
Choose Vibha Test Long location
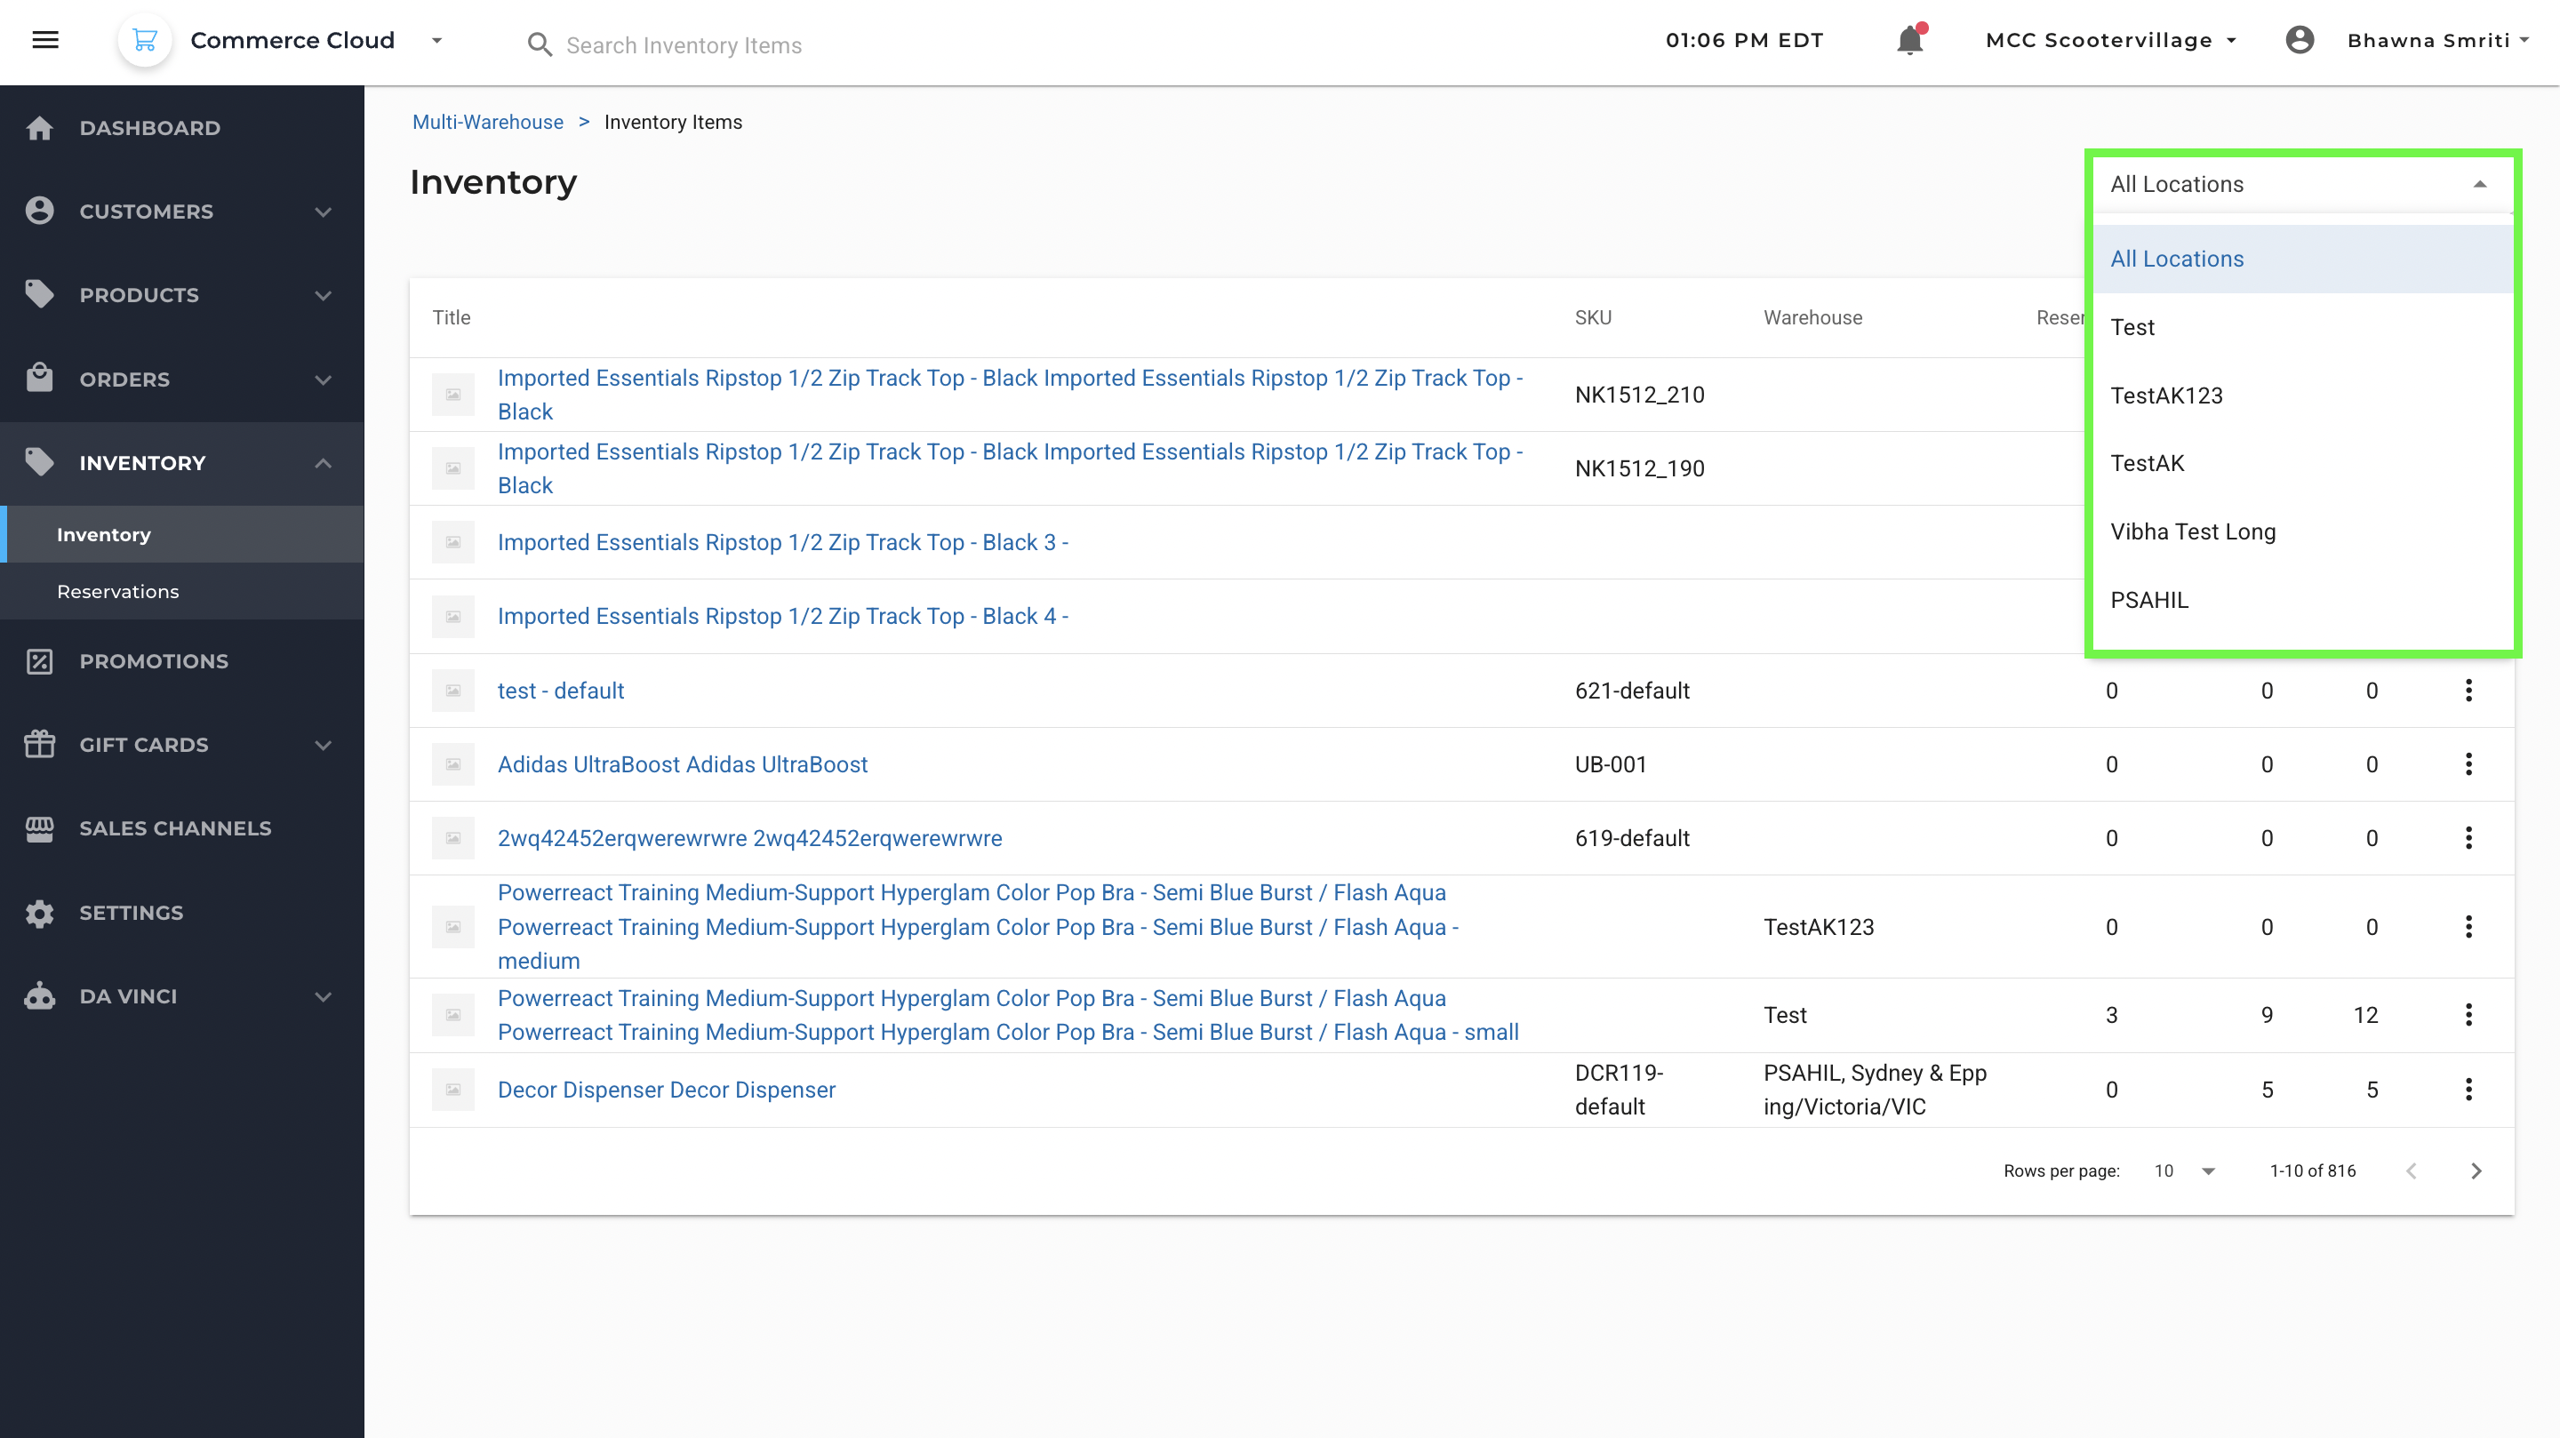coord(2192,532)
